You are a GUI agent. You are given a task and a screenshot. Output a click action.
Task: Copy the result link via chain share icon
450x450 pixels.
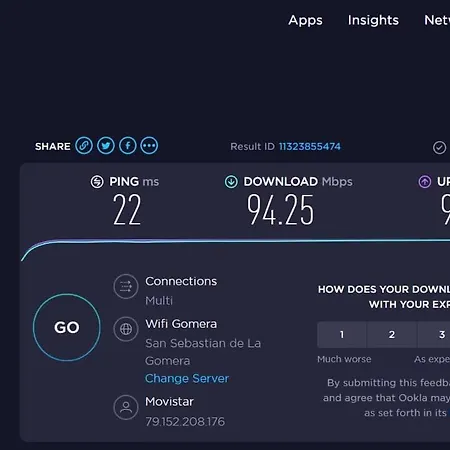(84, 146)
